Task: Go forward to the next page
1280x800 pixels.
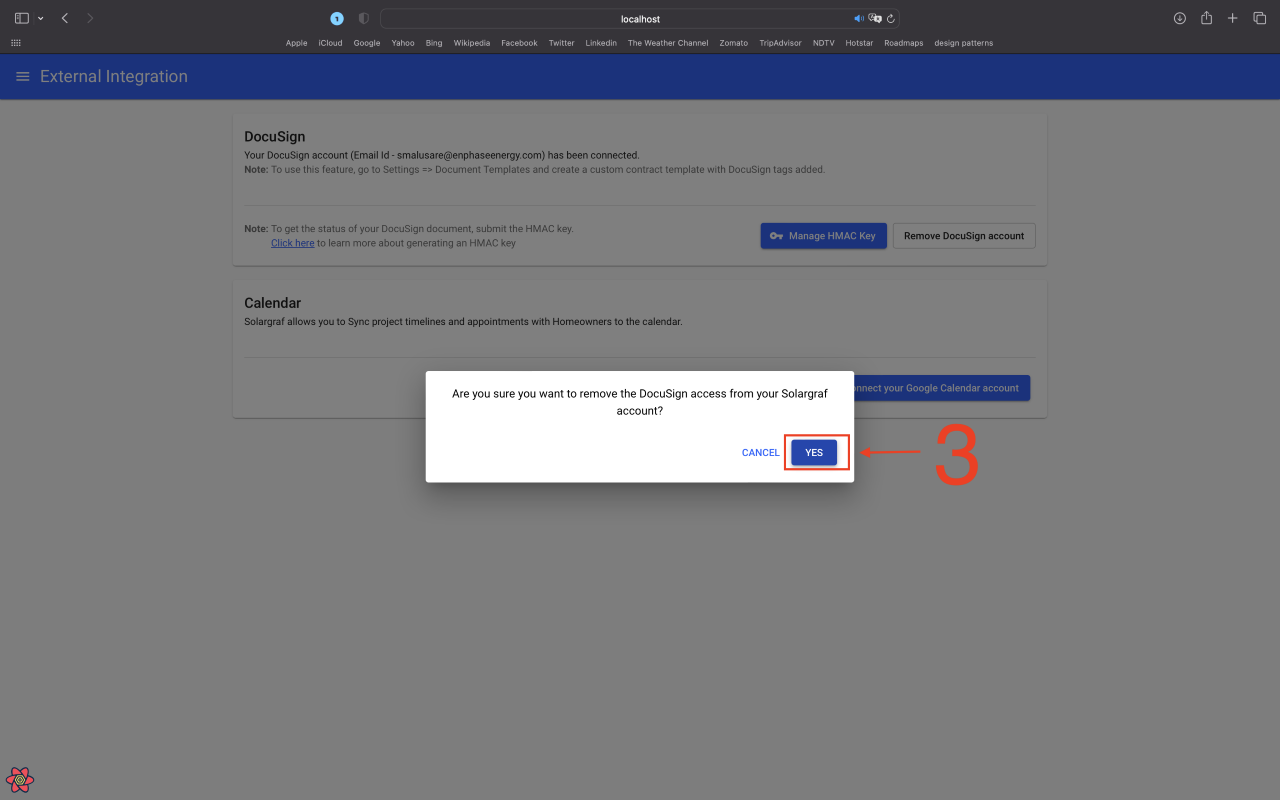Action: coord(90,17)
